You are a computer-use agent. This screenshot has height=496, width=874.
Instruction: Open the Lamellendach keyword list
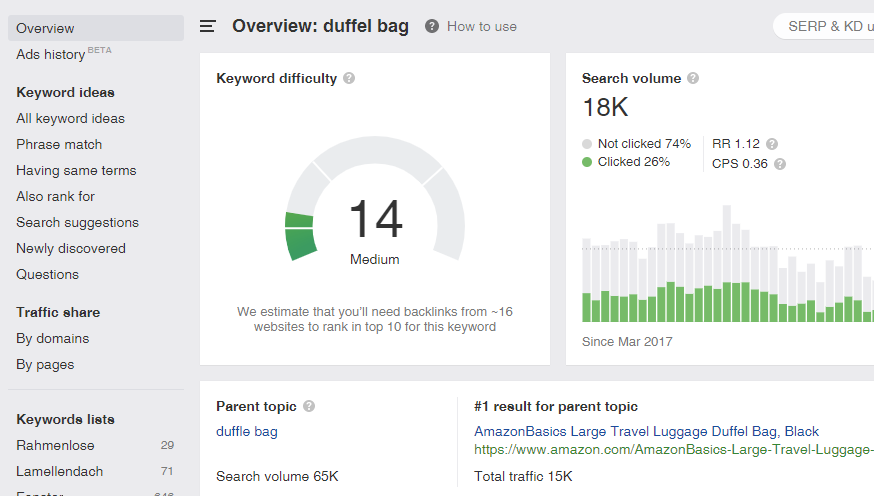(59, 471)
